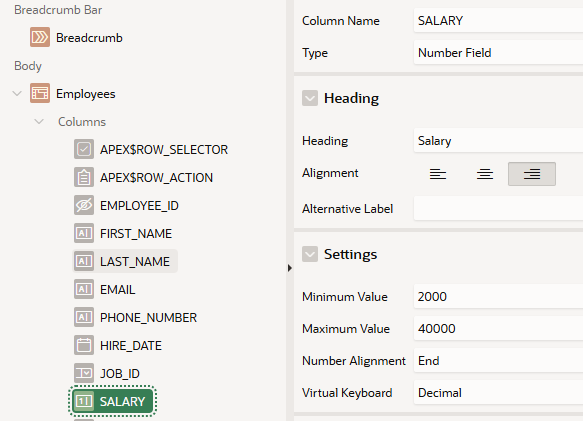This screenshot has height=421, width=583.
Task: Select the APEX$ROW_ACTION column
Action: click(157, 177)
